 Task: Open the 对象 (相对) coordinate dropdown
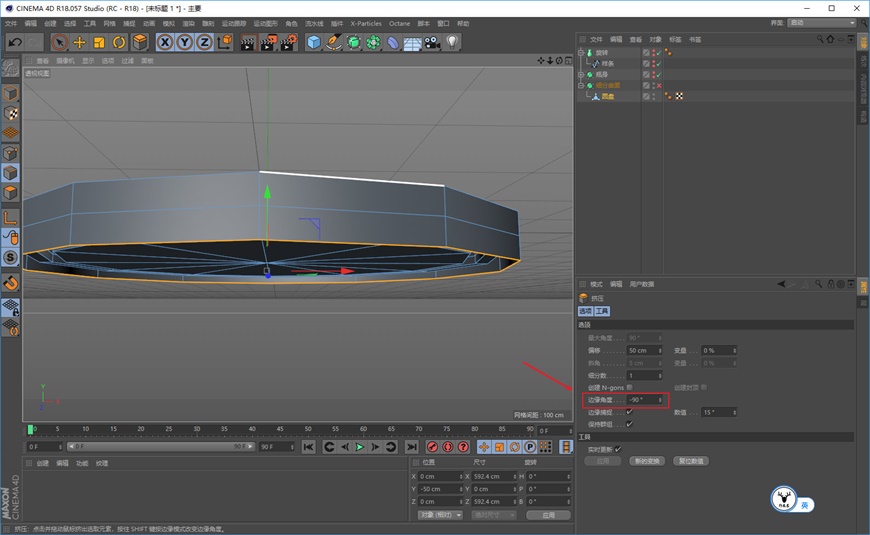click(x=440, y=515)
